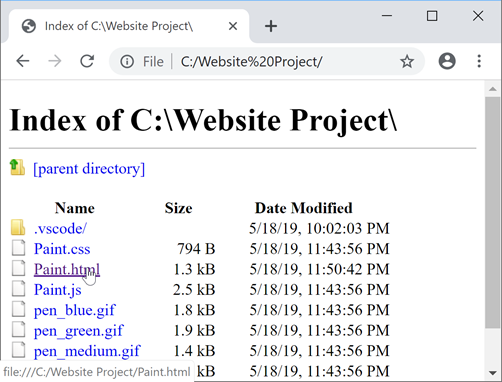Click the vertical scrollbar thumb
Screen dimensions: 502x382
pos(493,212)
